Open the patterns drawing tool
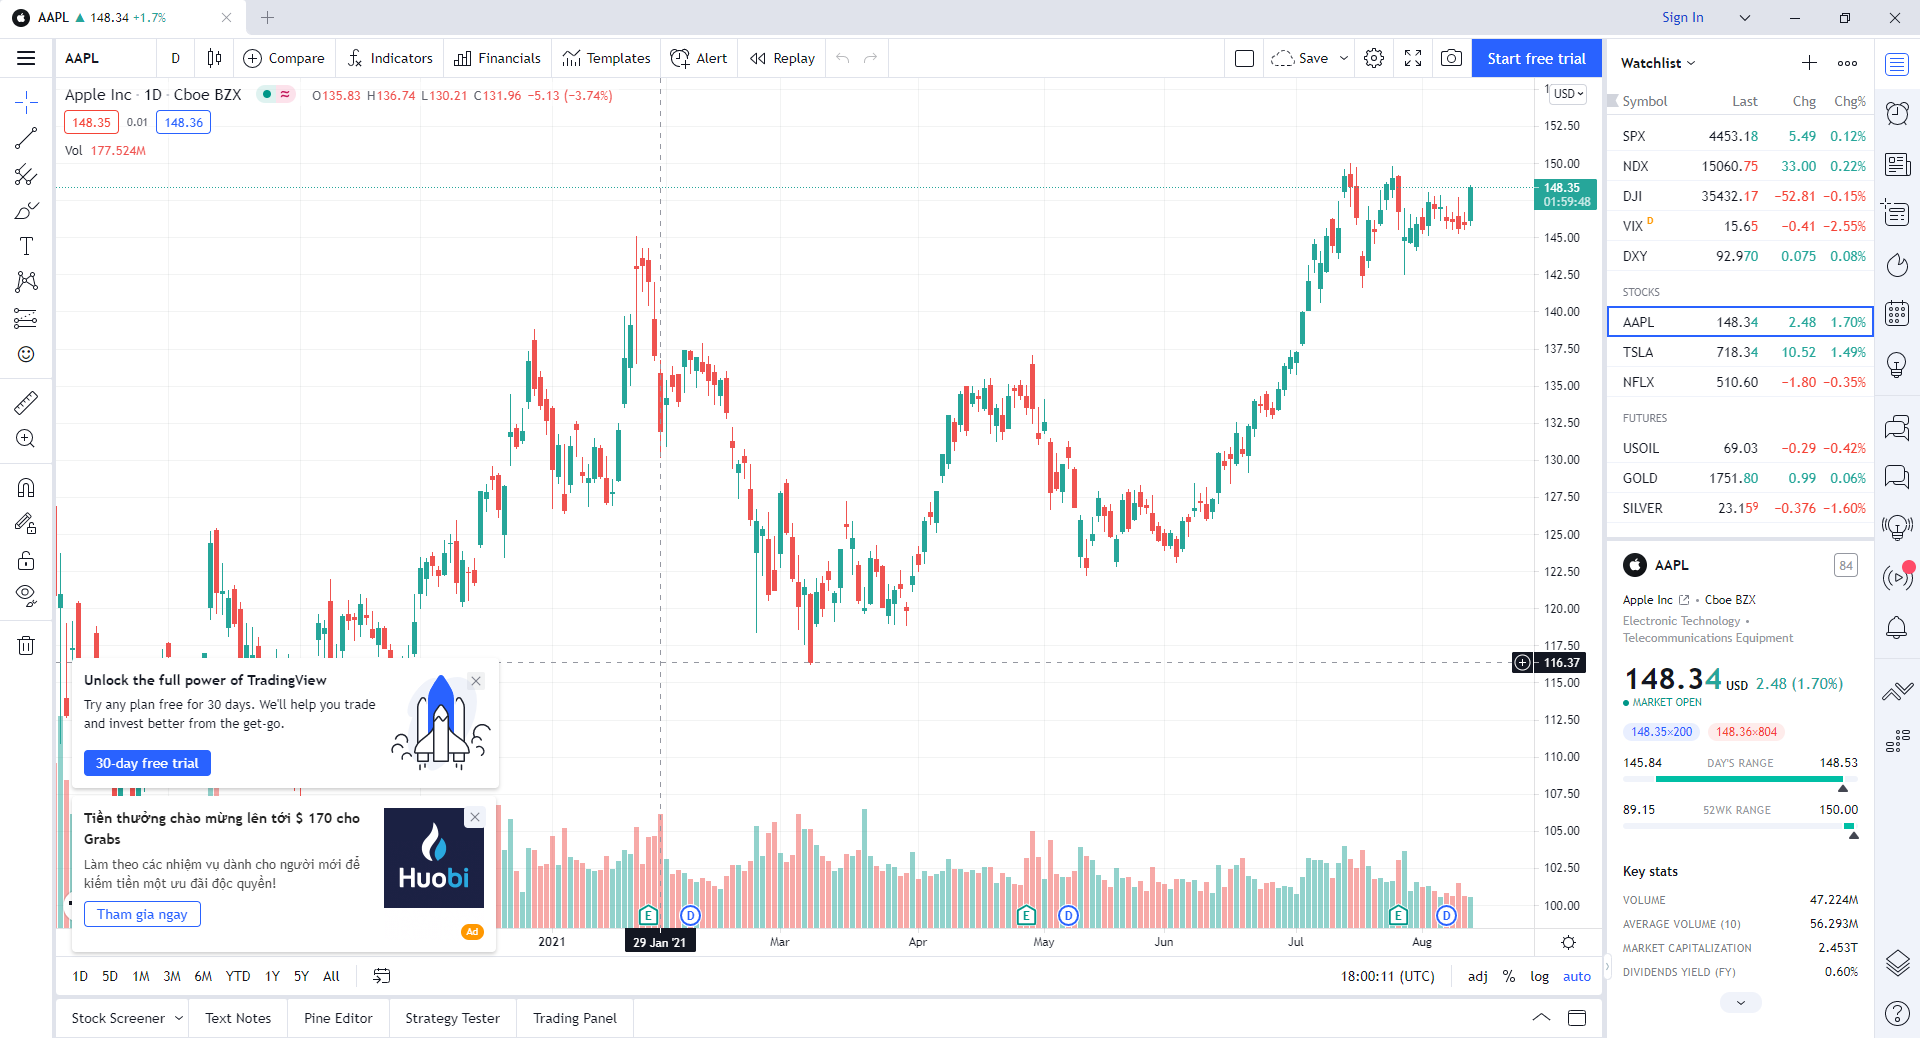Viewport: 1920px width, 1040px height. pos(26,282)
